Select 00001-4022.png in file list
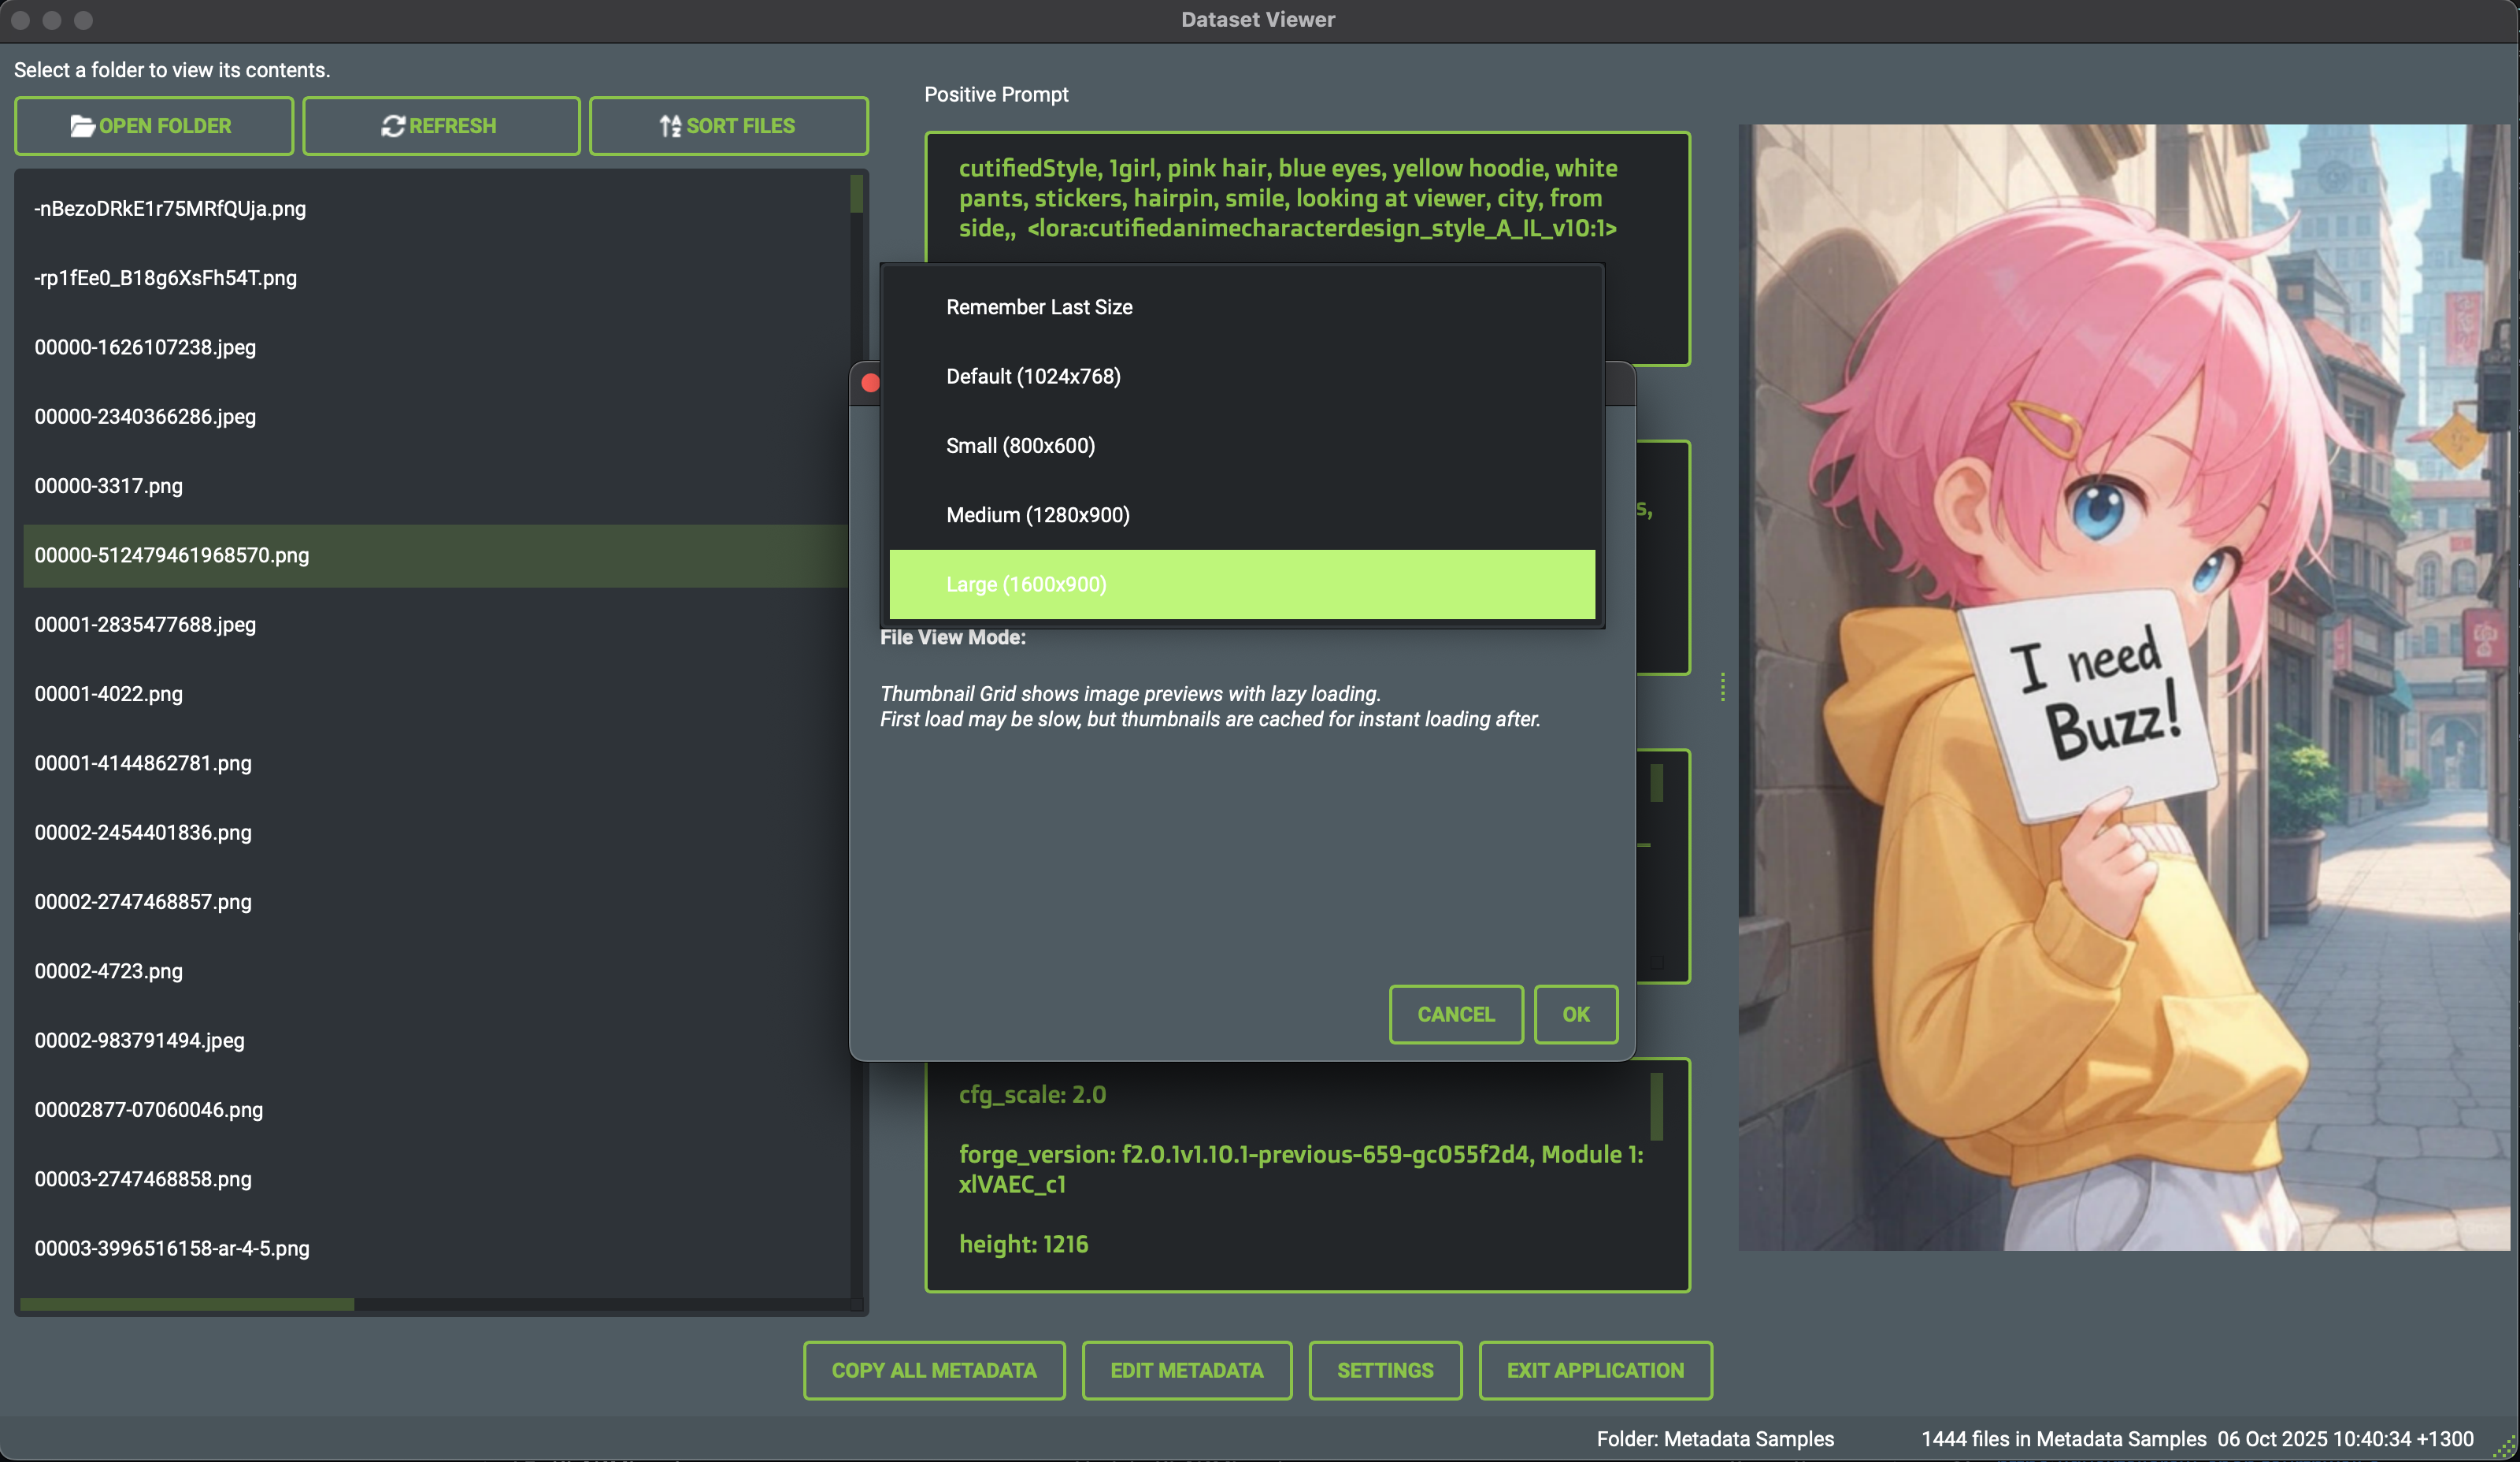 click(108, 694)
